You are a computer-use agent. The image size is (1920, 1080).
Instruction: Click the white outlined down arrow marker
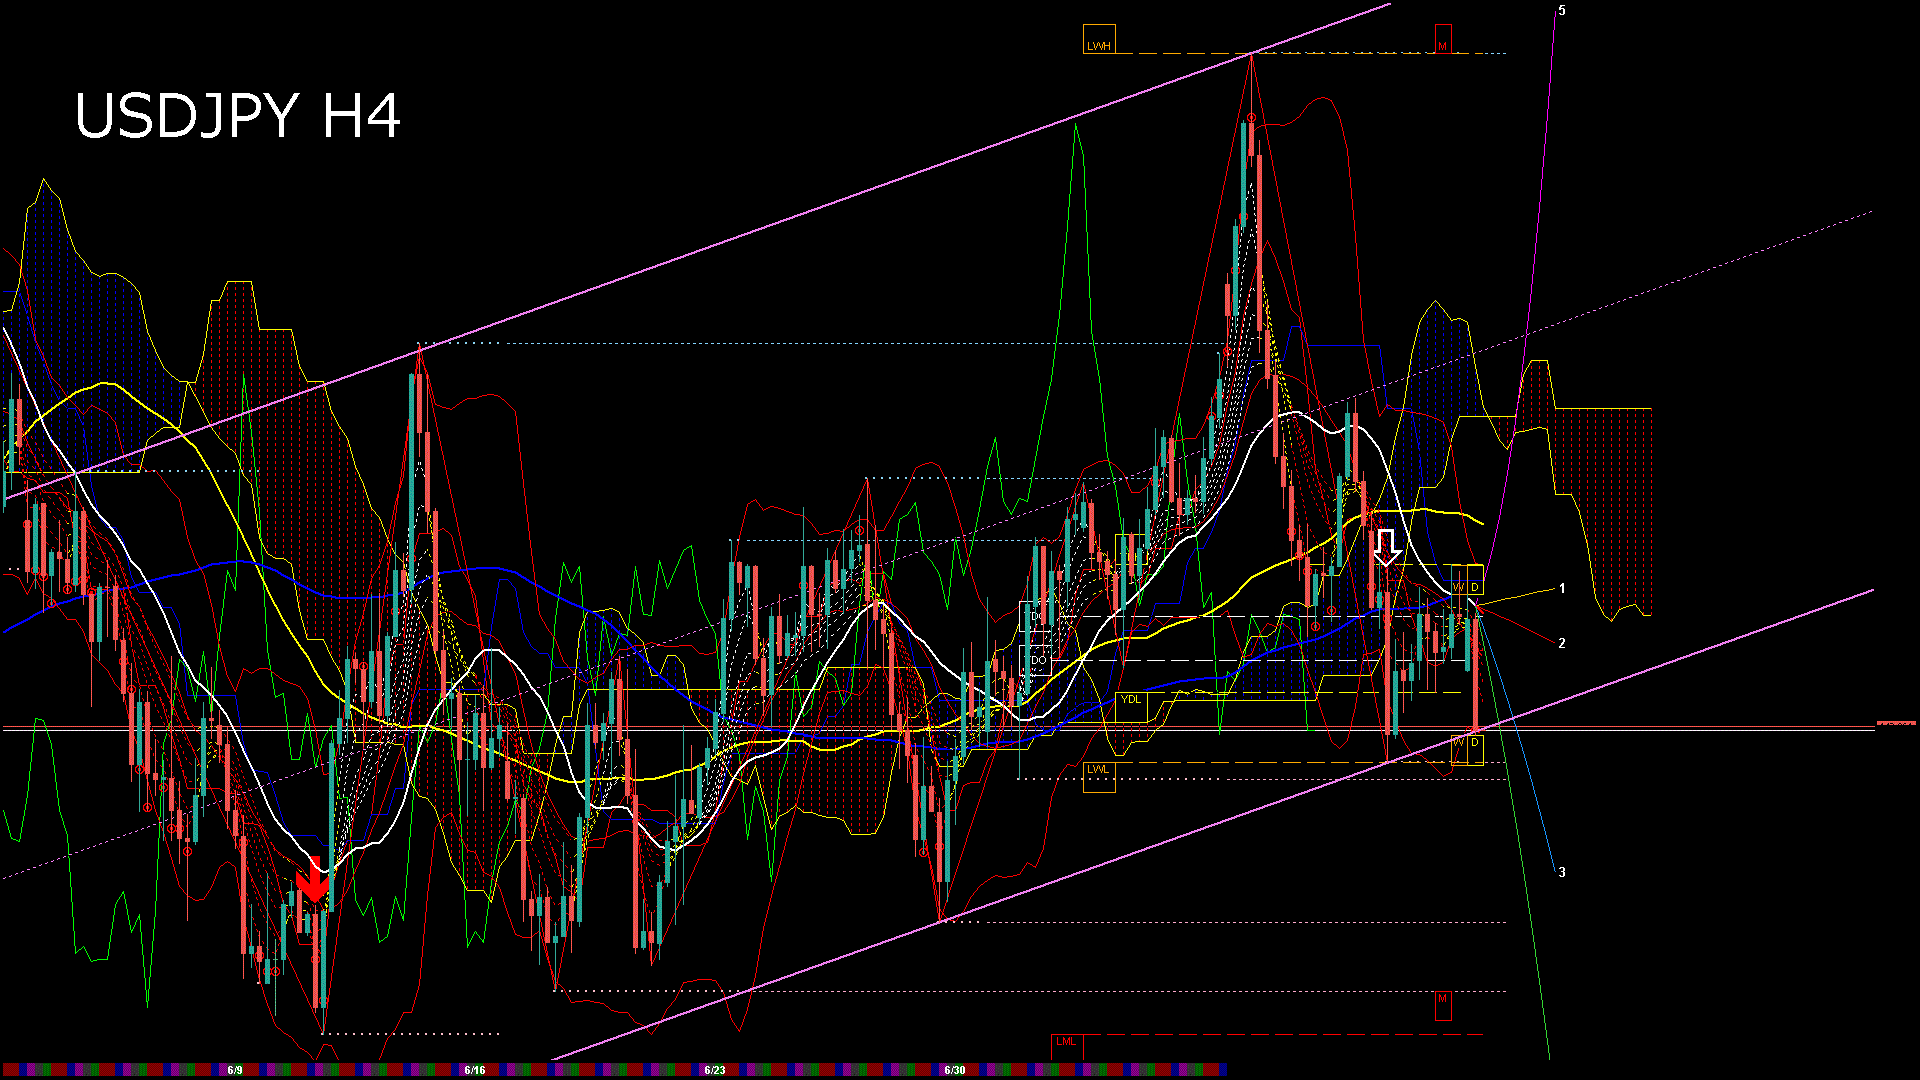[x=1386, y=548]
